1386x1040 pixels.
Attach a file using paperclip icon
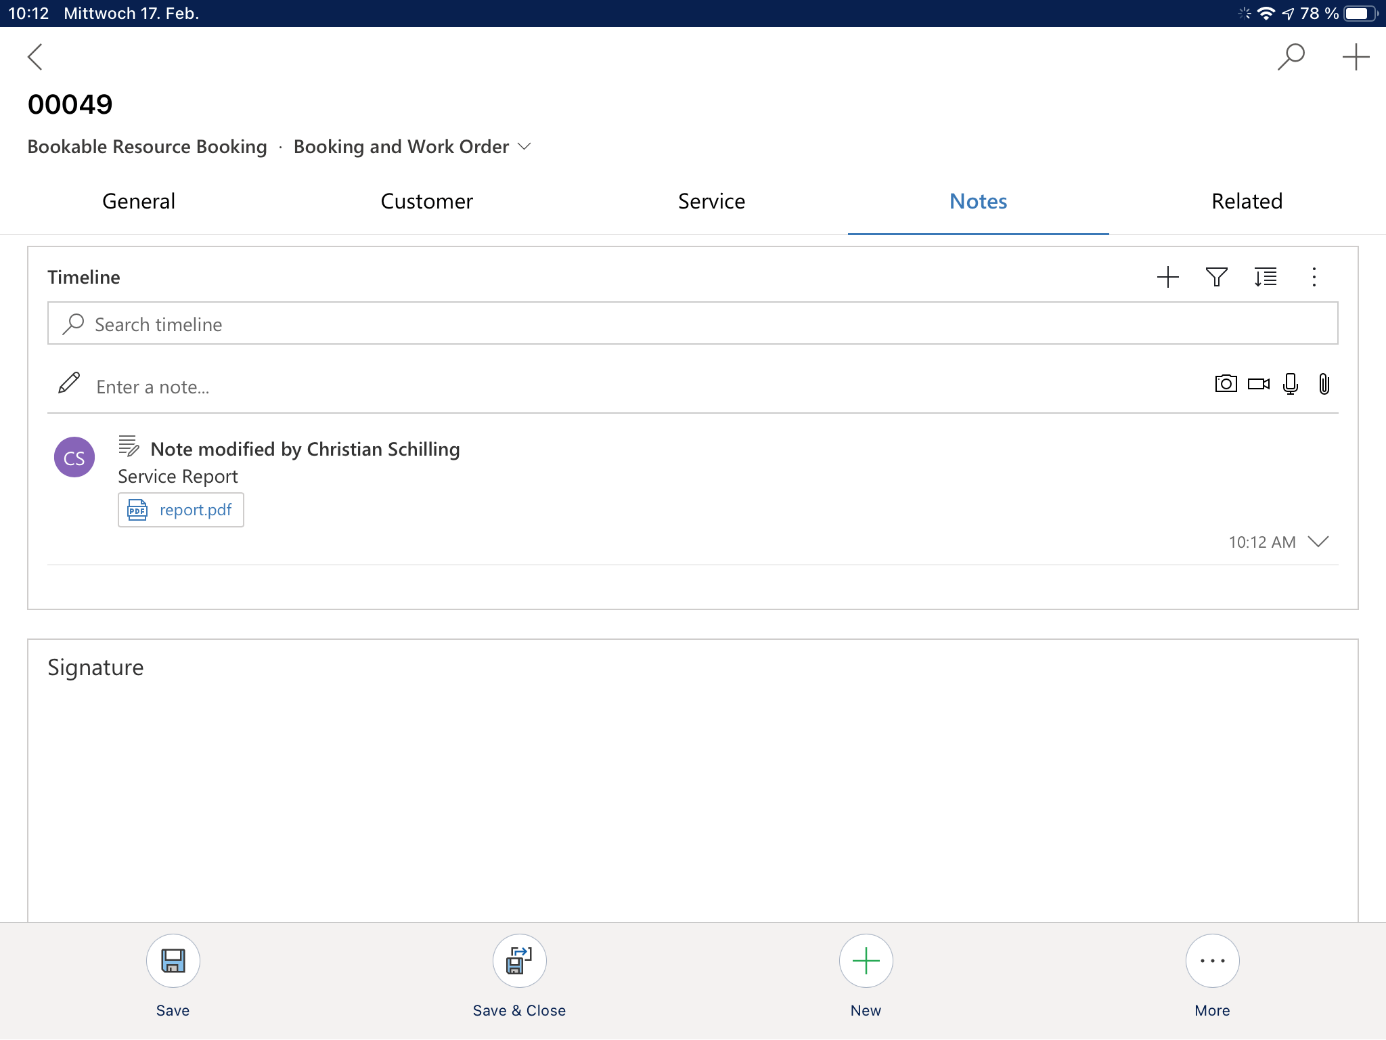pos(1324,384)
